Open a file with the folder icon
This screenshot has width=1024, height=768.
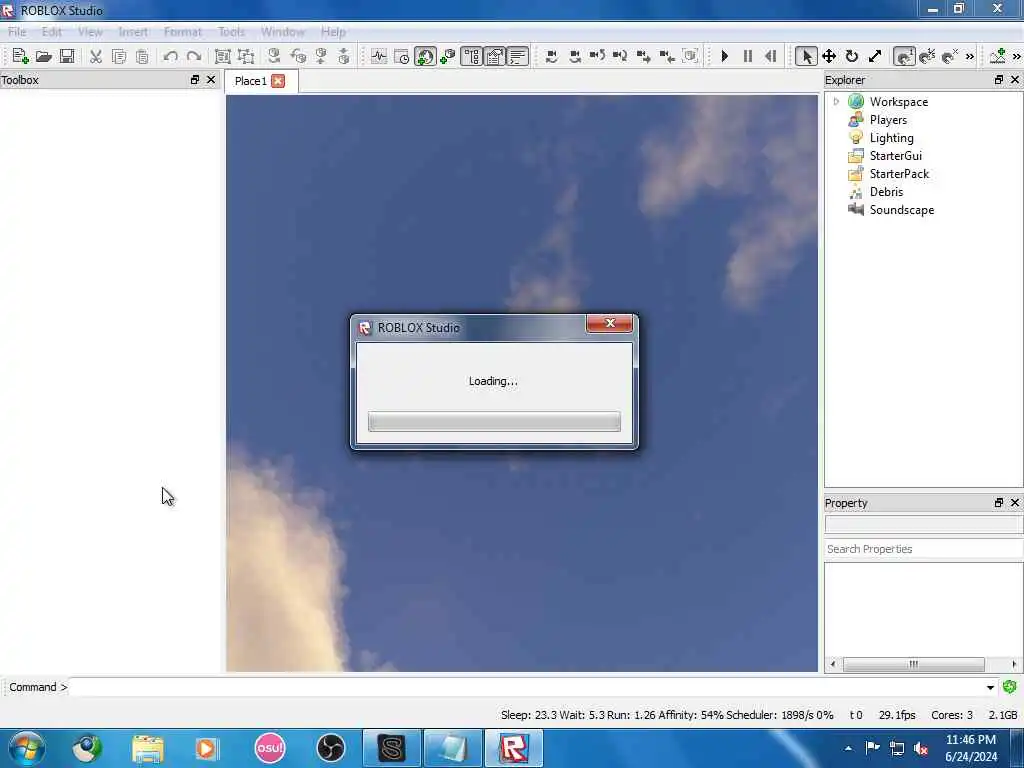tap(43, 56)
